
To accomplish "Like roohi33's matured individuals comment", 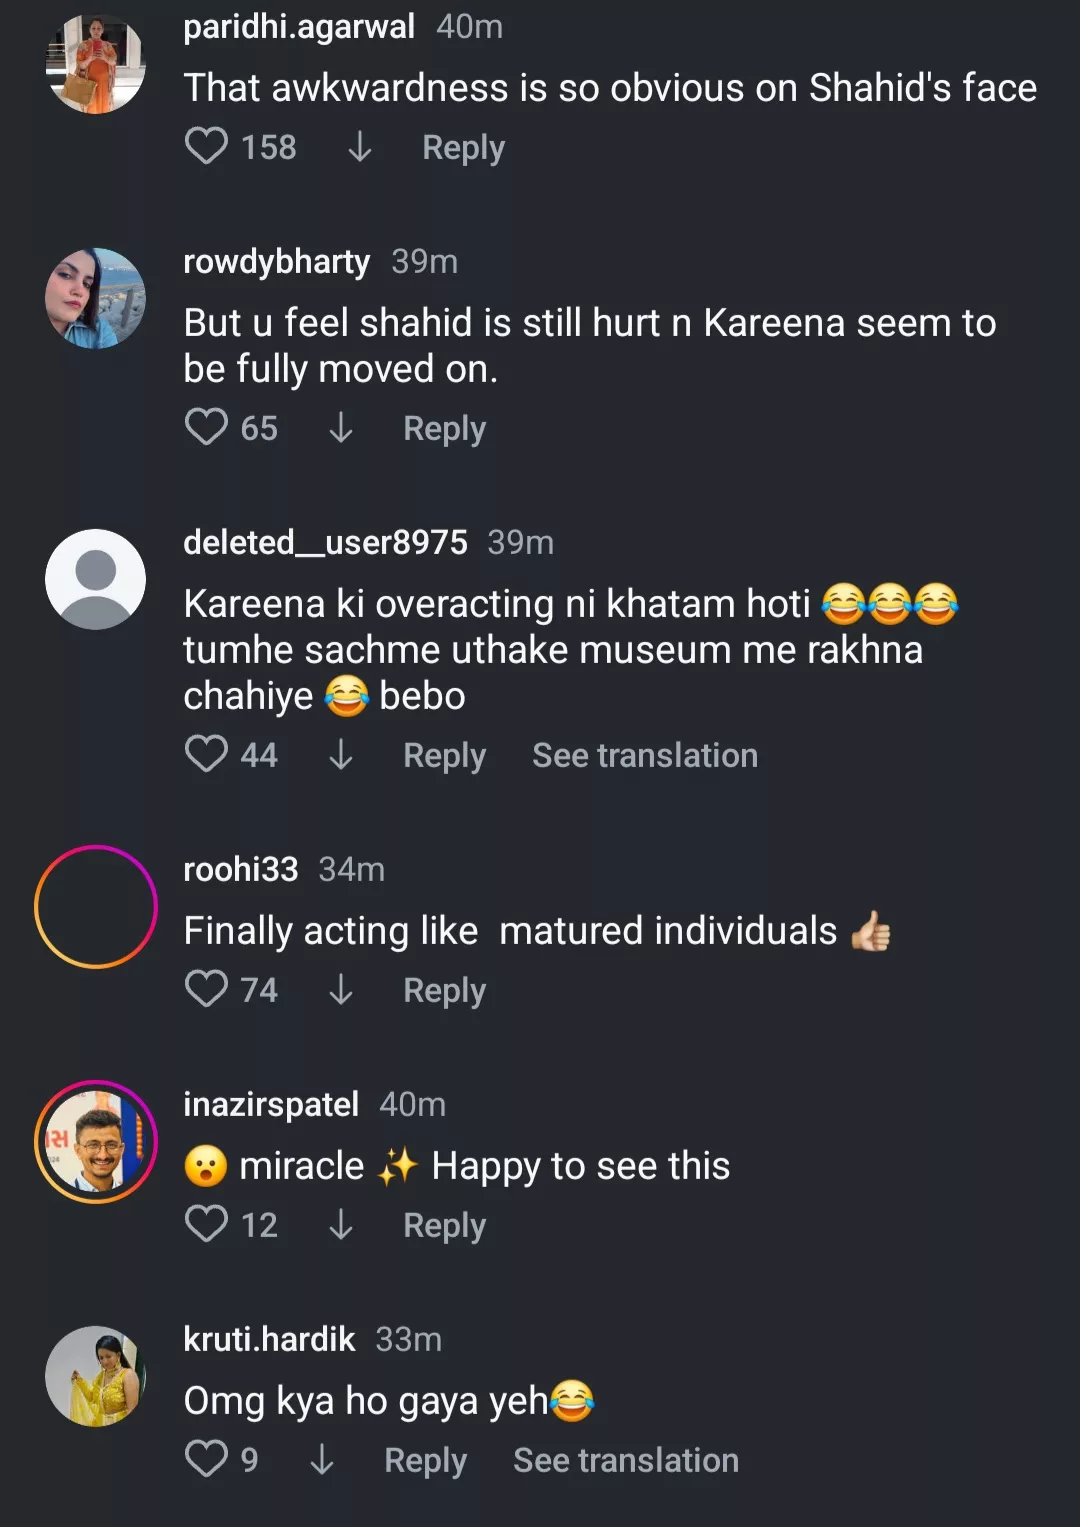I will point(207,990).
